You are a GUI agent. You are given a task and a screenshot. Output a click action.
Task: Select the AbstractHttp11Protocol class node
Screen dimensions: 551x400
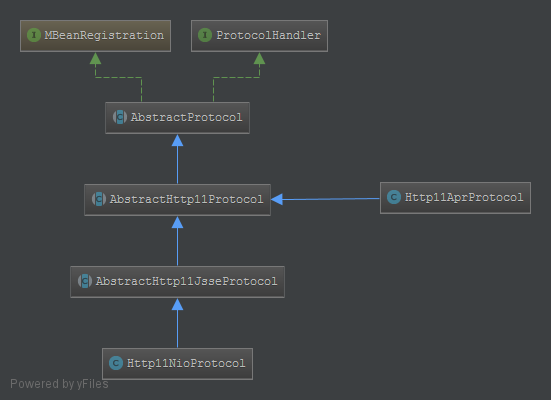click(177, 200)
